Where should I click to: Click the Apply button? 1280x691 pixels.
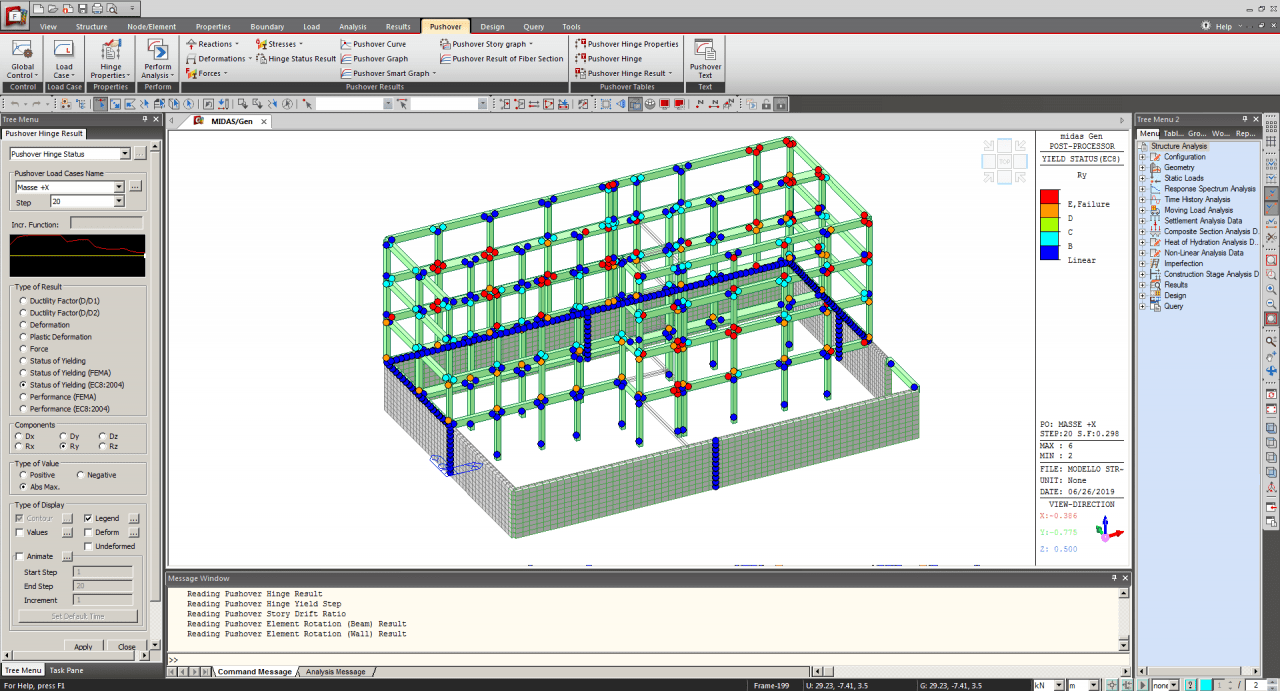click(x=83, y=647)
